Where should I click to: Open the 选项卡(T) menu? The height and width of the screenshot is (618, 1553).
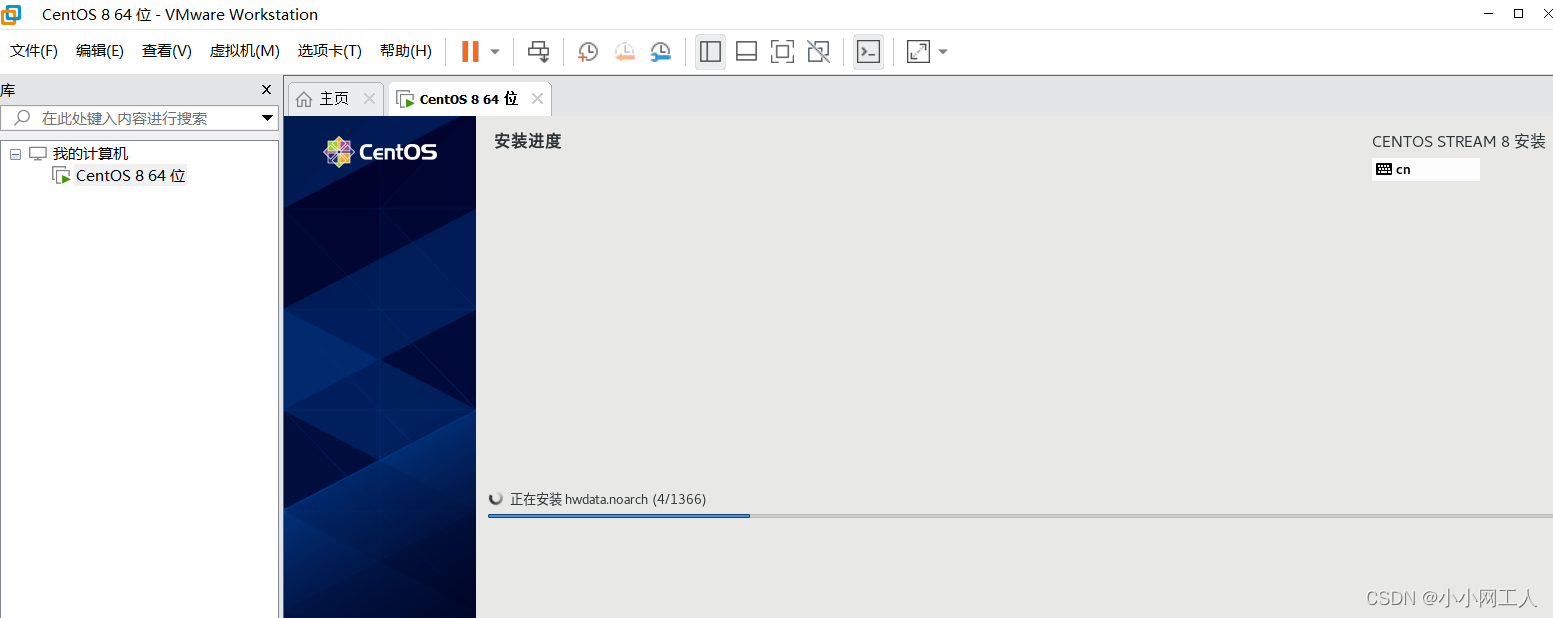(x=329, y=51)
